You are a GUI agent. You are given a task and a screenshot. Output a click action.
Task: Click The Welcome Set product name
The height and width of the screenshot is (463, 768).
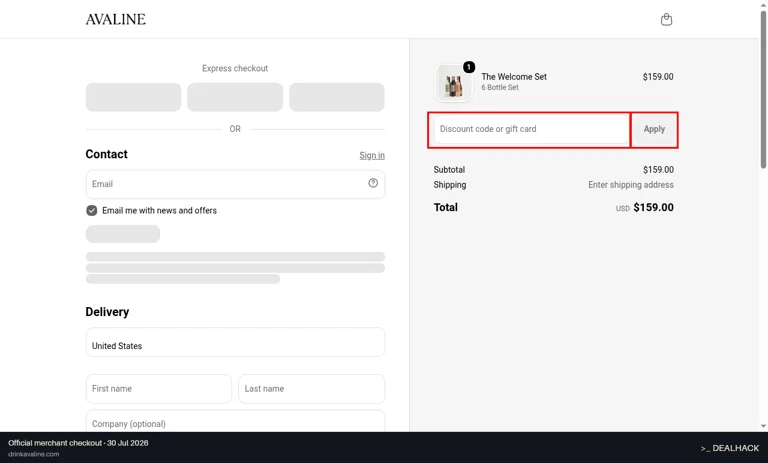point(514,76)
